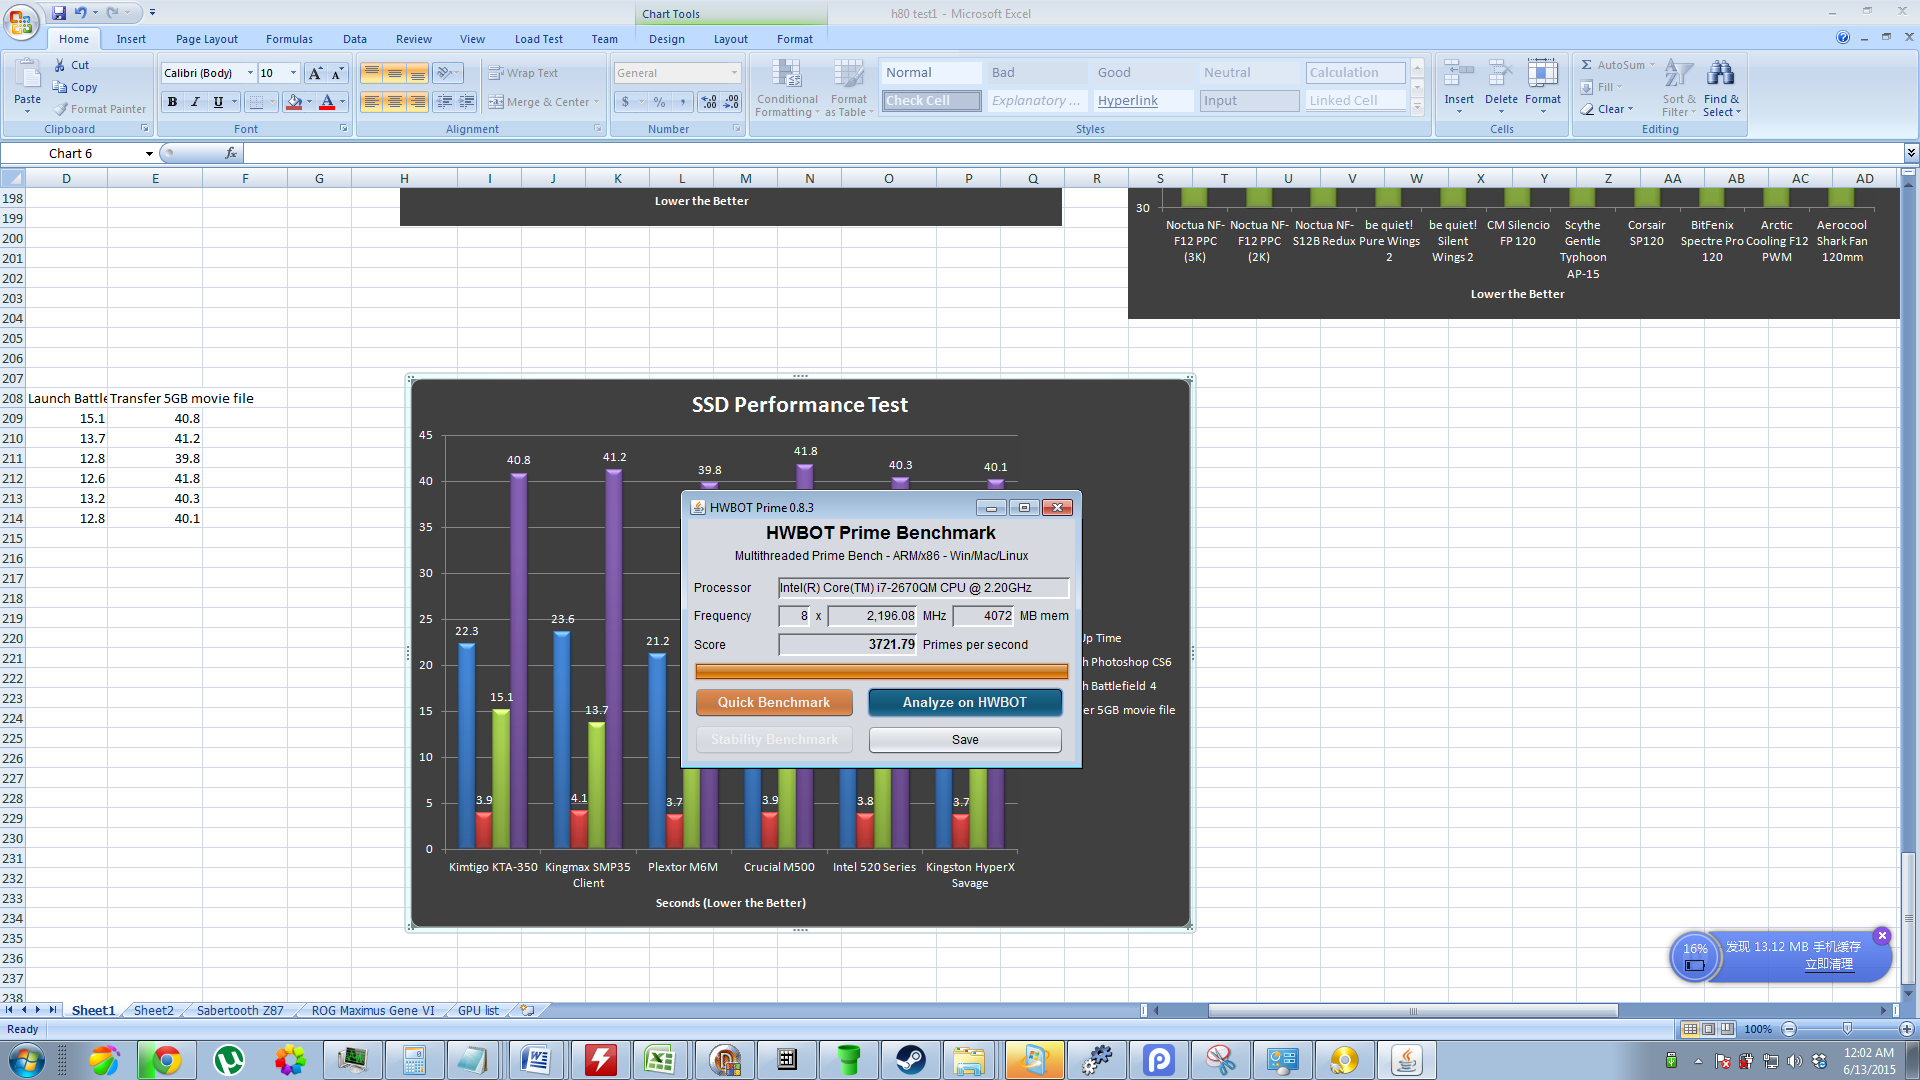
Task: Click the Increase Decimal icon
Action: click(x=709, y=102)
